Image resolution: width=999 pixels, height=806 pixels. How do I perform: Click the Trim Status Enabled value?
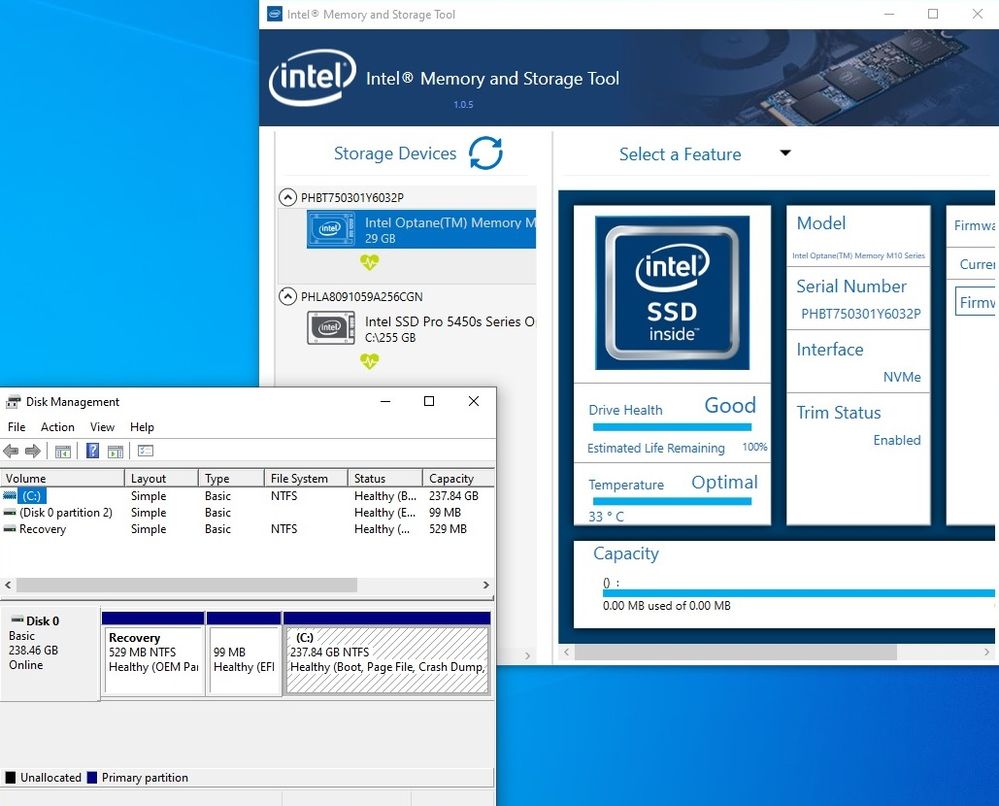point(896,440)
